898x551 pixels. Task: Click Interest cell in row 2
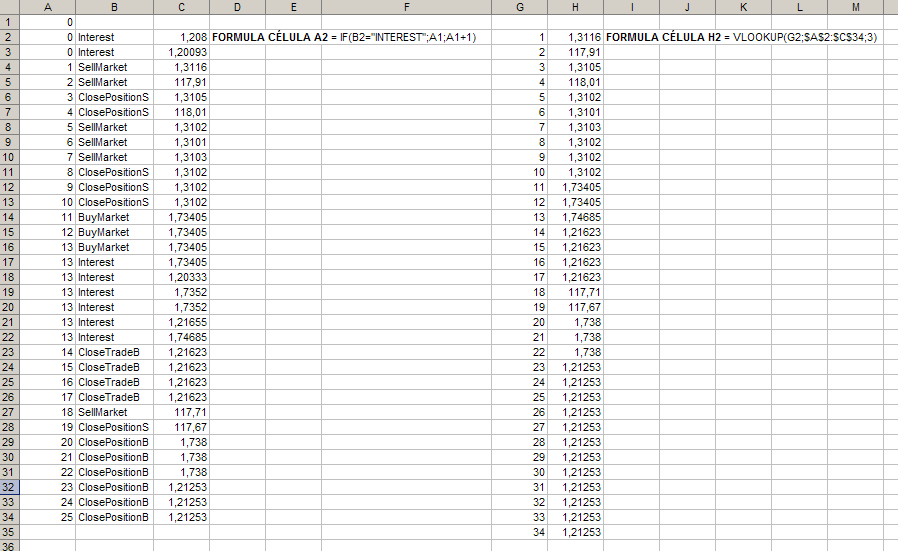pos(114,37)
